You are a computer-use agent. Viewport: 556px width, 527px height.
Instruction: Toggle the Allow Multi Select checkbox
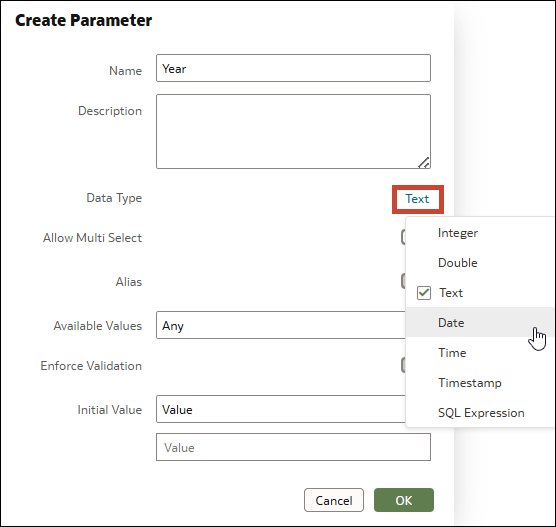404,237
